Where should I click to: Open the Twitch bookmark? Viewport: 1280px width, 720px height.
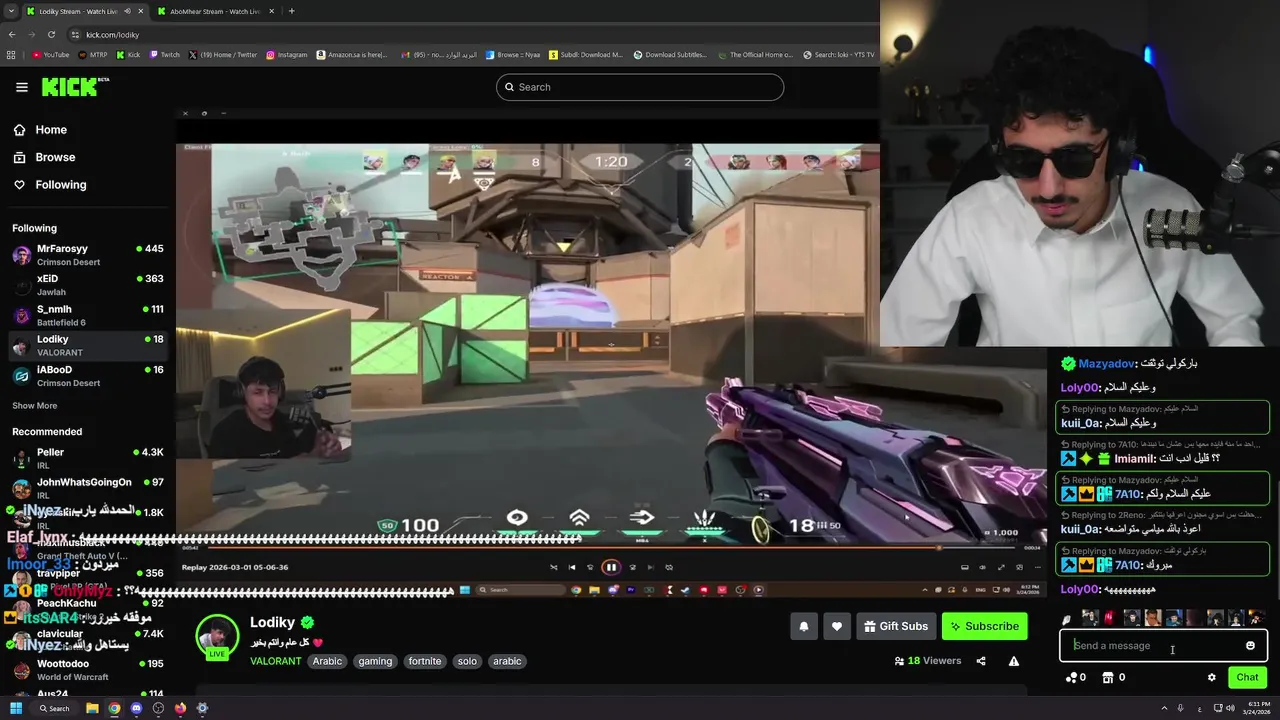click(x=165, y=55)
